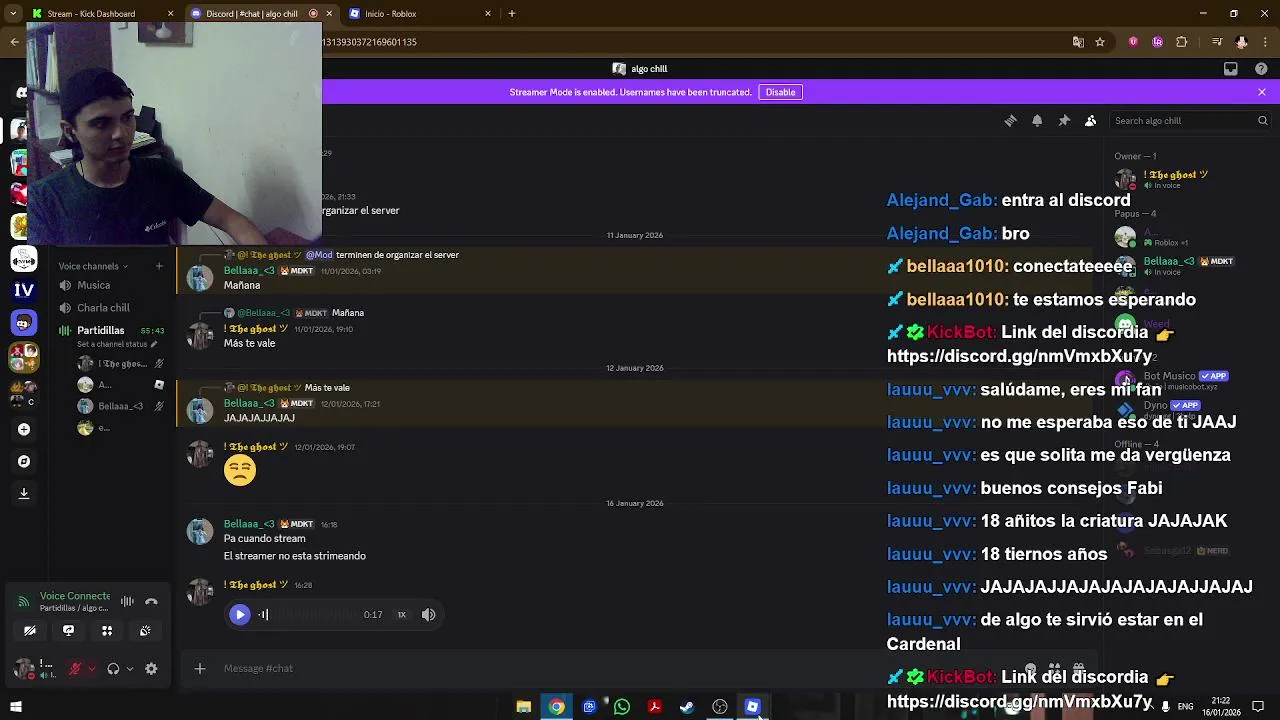Open attachment plus button in message bar
Screen dimensions: 1280x720
pos(200,668)
